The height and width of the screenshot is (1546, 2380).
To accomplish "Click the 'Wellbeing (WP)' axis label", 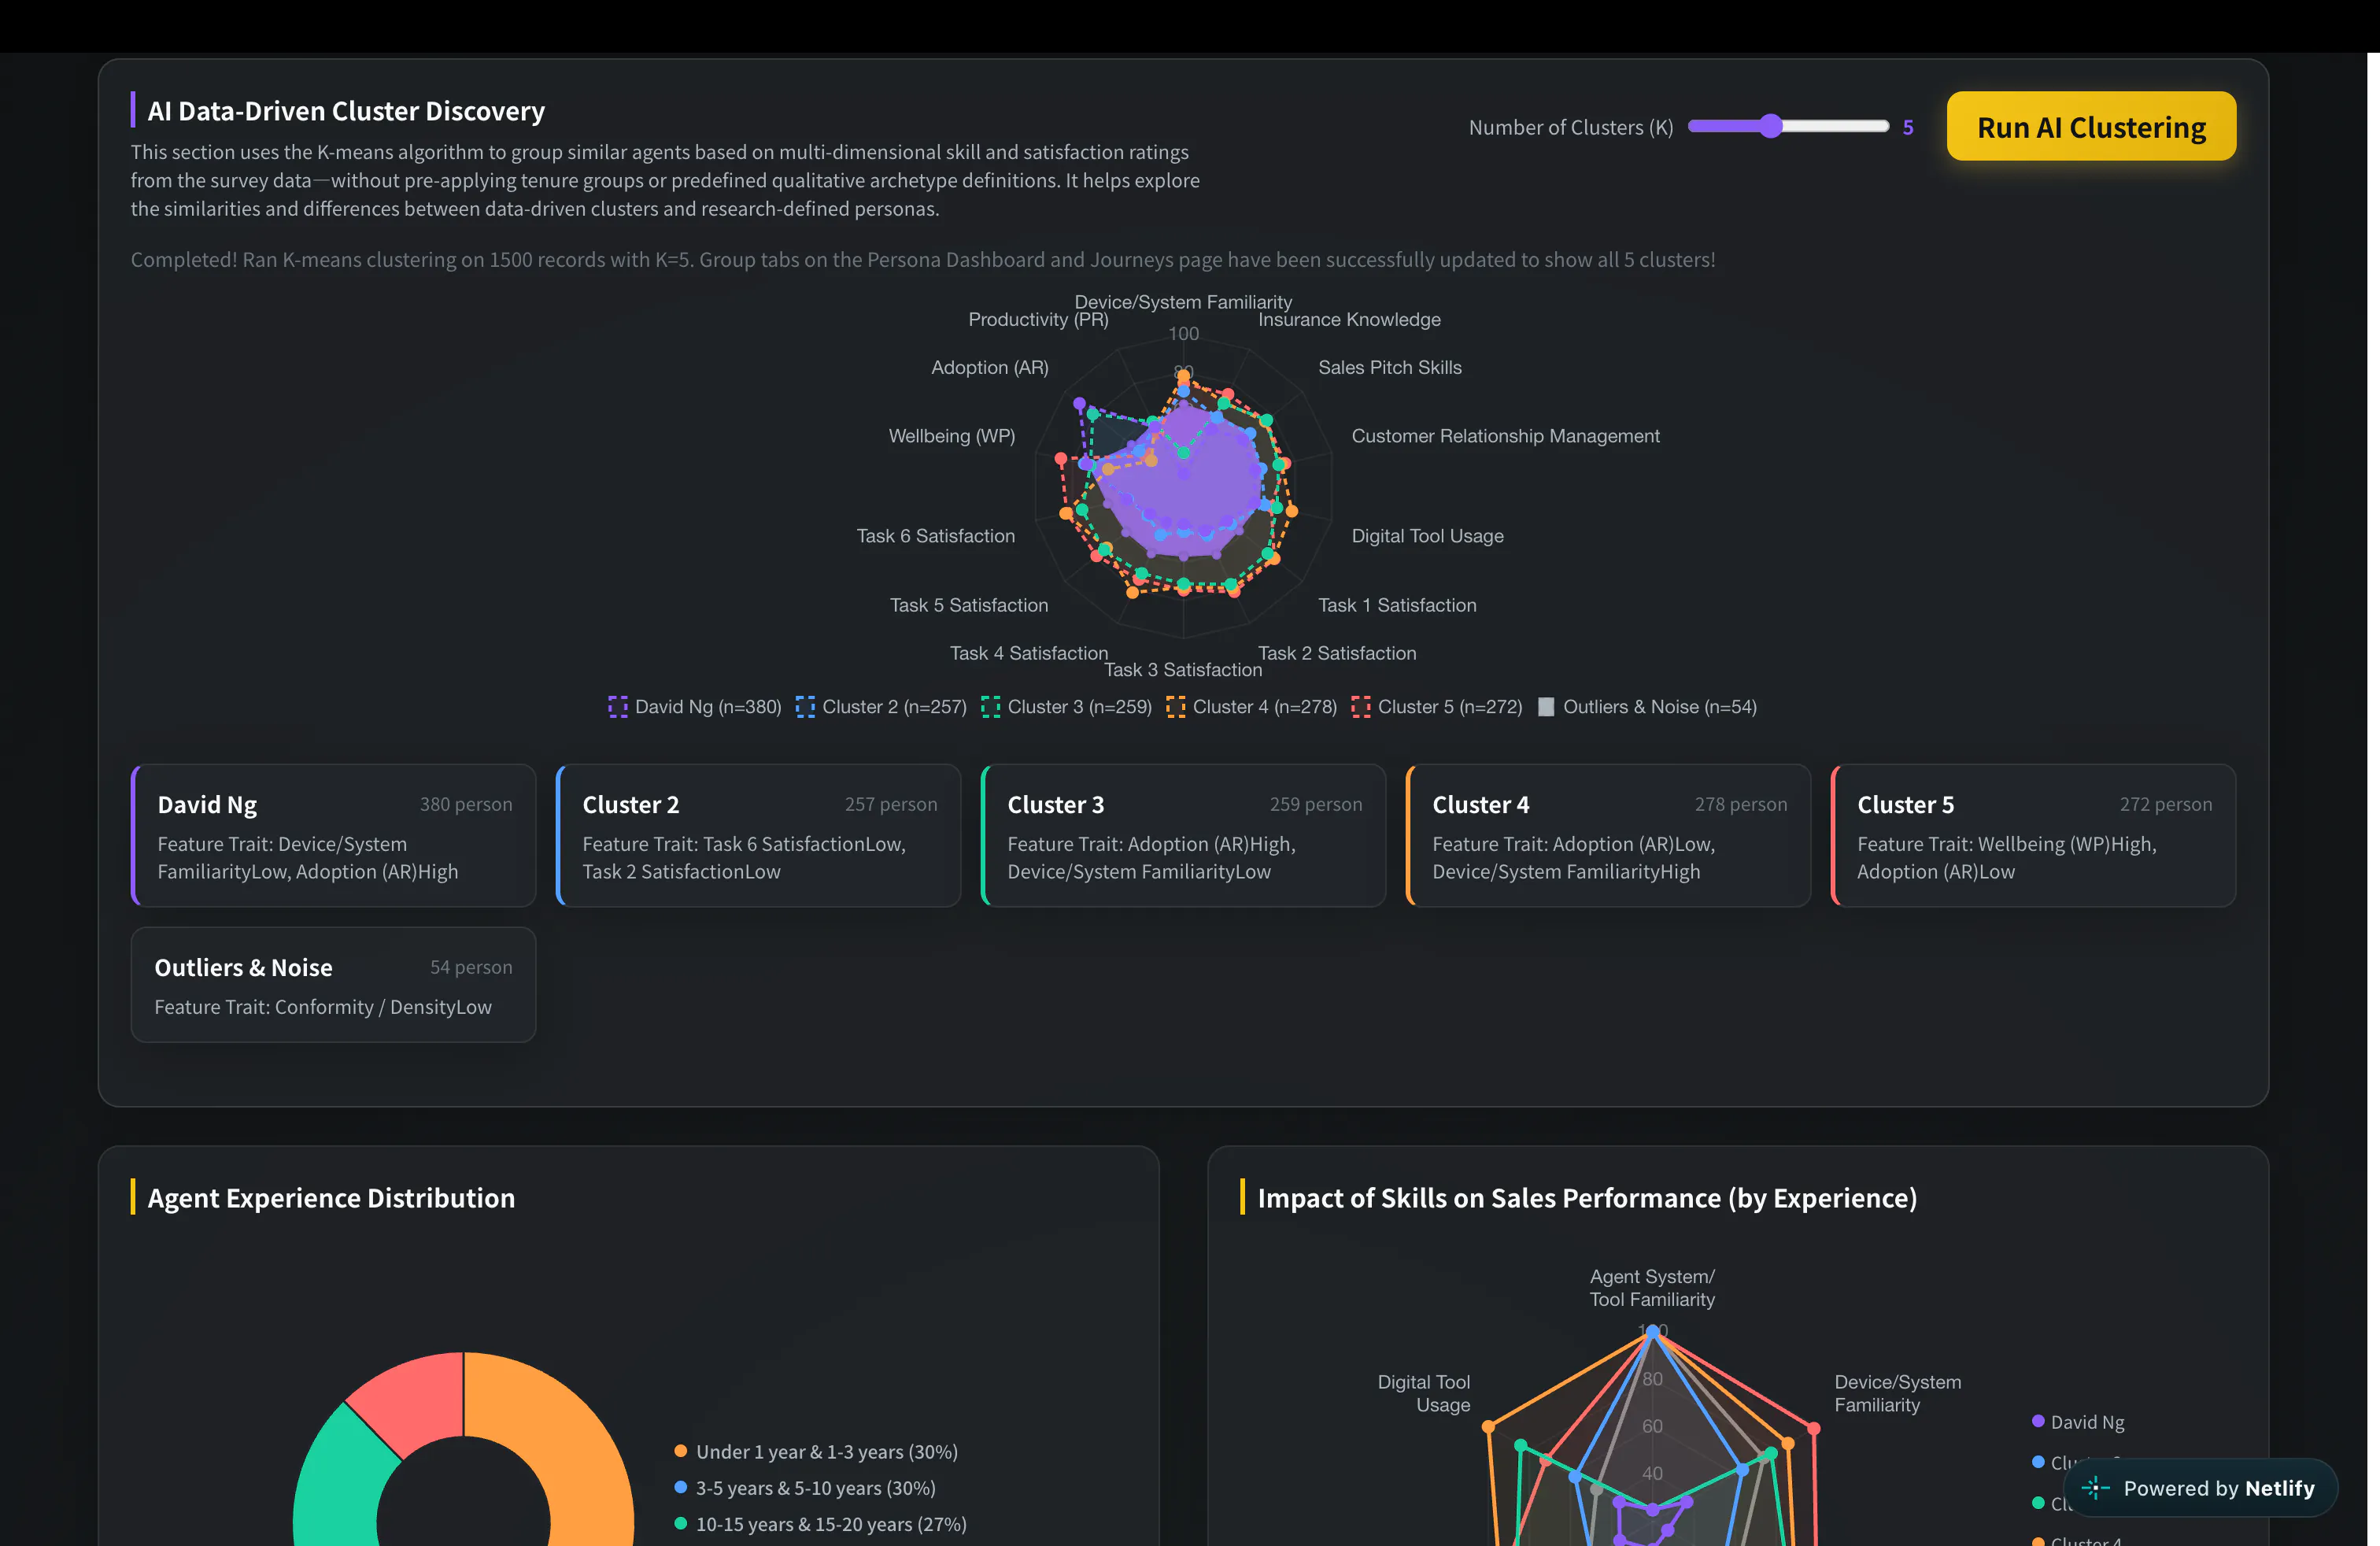I will (952, 436).
